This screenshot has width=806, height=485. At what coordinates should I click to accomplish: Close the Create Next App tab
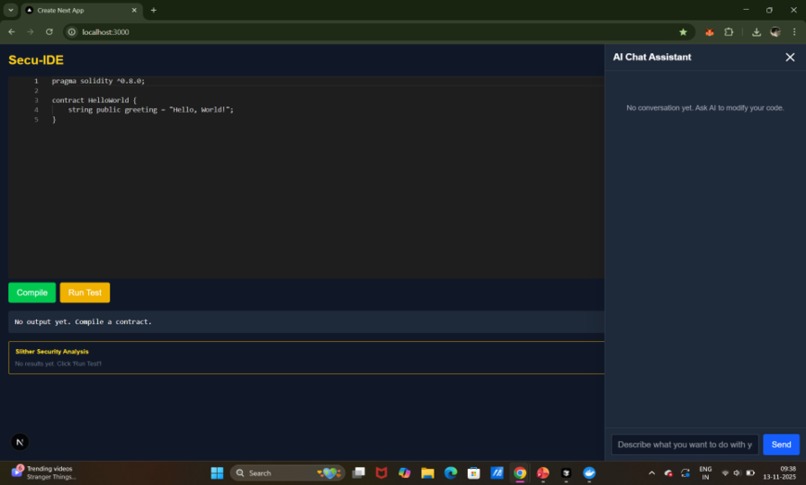click(x=134, y=10)
